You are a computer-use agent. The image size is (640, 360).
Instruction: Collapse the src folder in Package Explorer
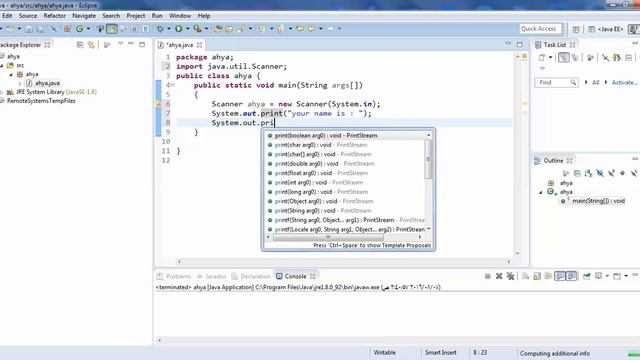coord(2,66)
